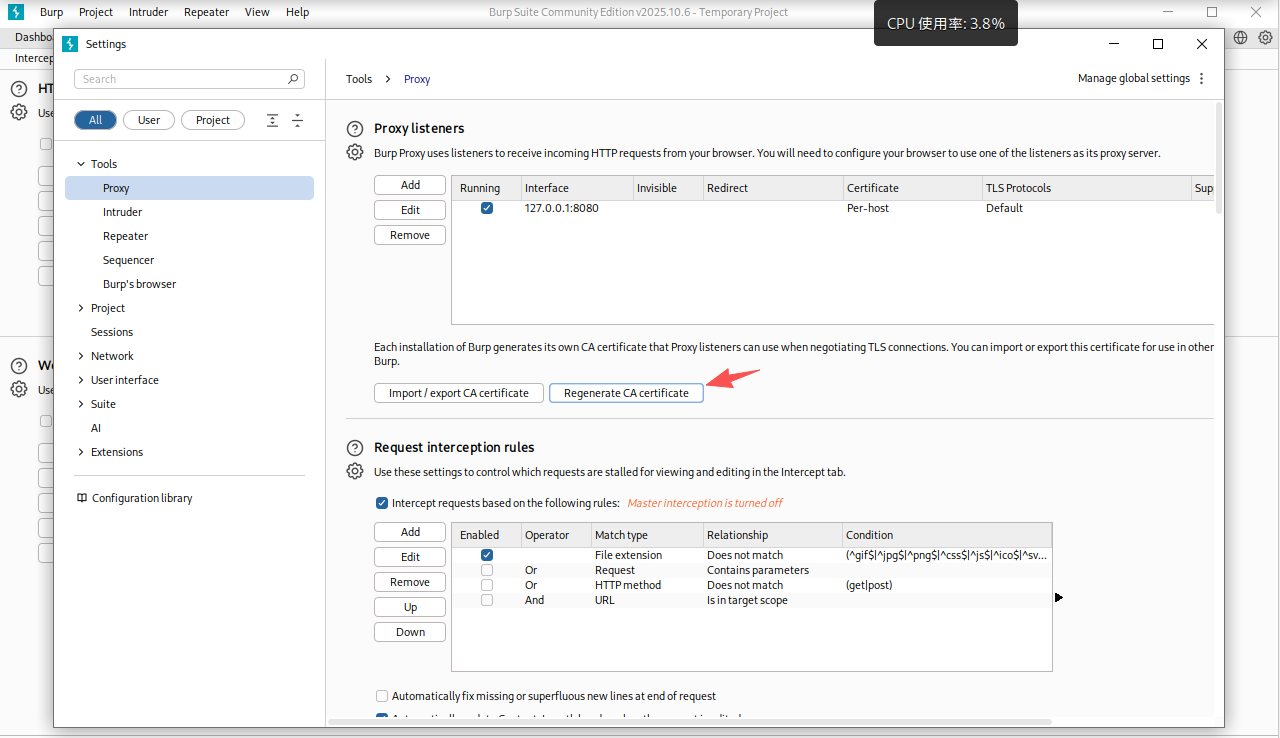Add a new interception rule
1280x738 pixels.
410,532
